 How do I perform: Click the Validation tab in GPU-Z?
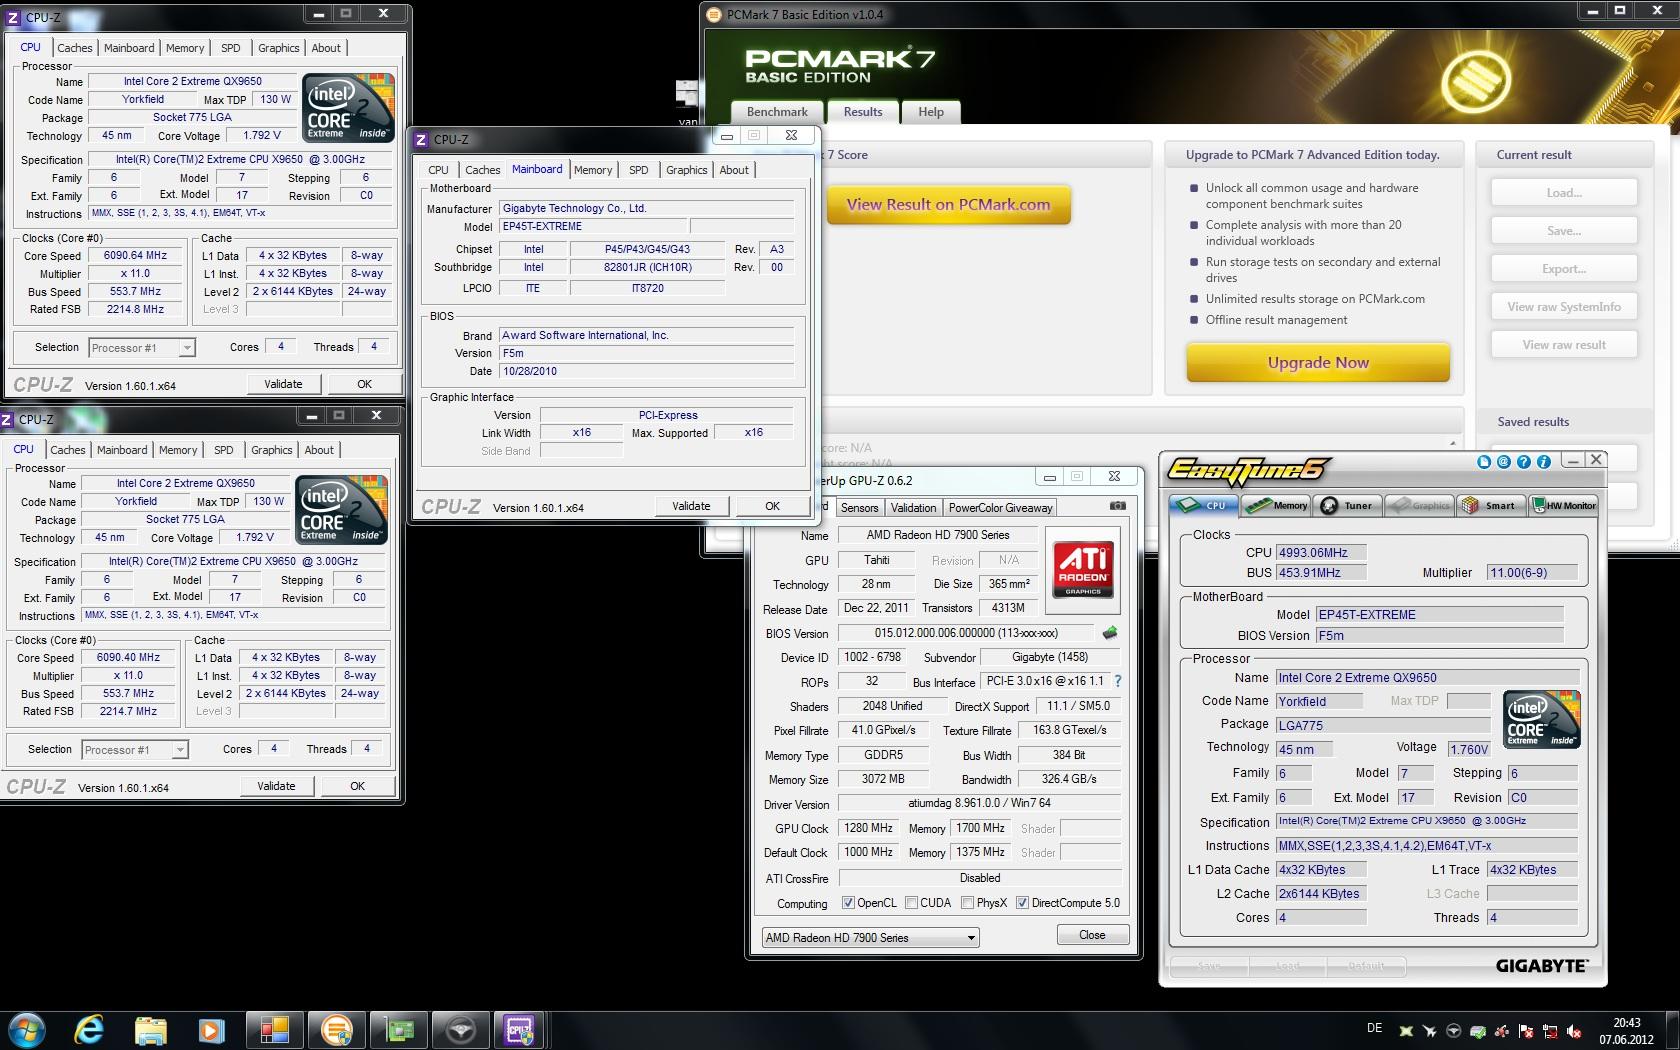pos(913,508)
